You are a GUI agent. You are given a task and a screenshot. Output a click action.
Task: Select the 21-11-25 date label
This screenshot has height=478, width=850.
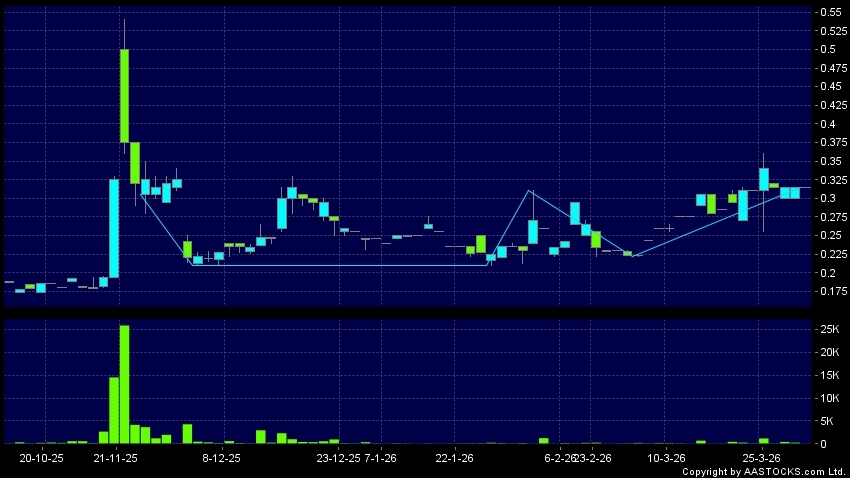click(116, 458)
